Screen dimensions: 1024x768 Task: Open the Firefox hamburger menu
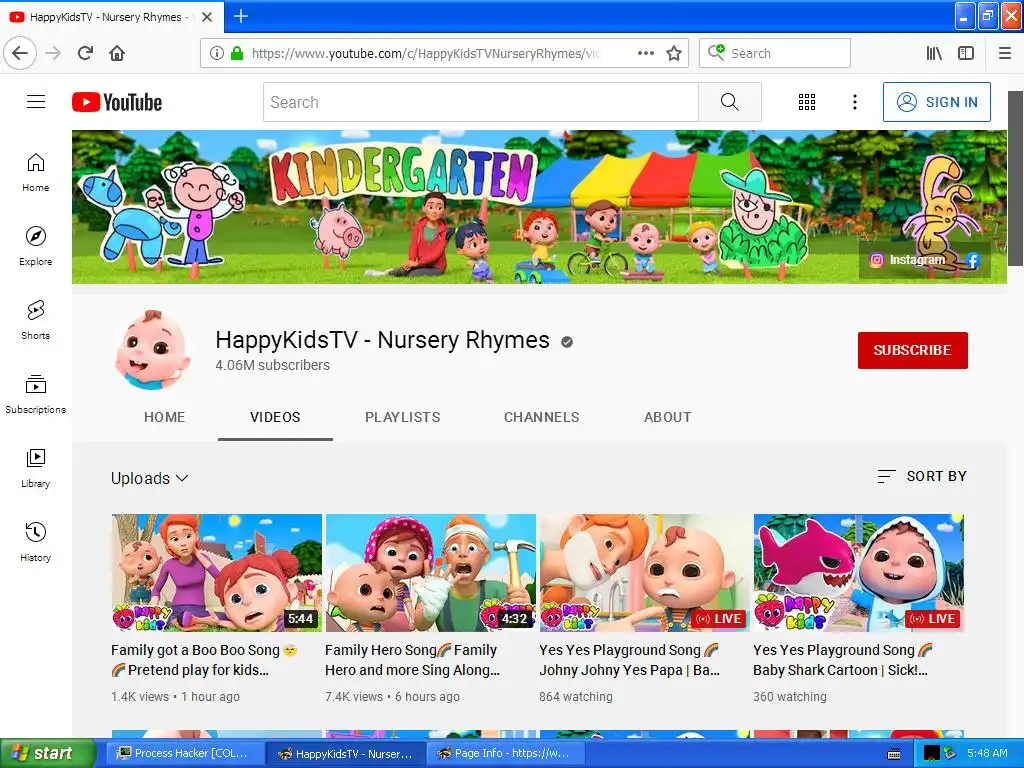click(1005, 53)
